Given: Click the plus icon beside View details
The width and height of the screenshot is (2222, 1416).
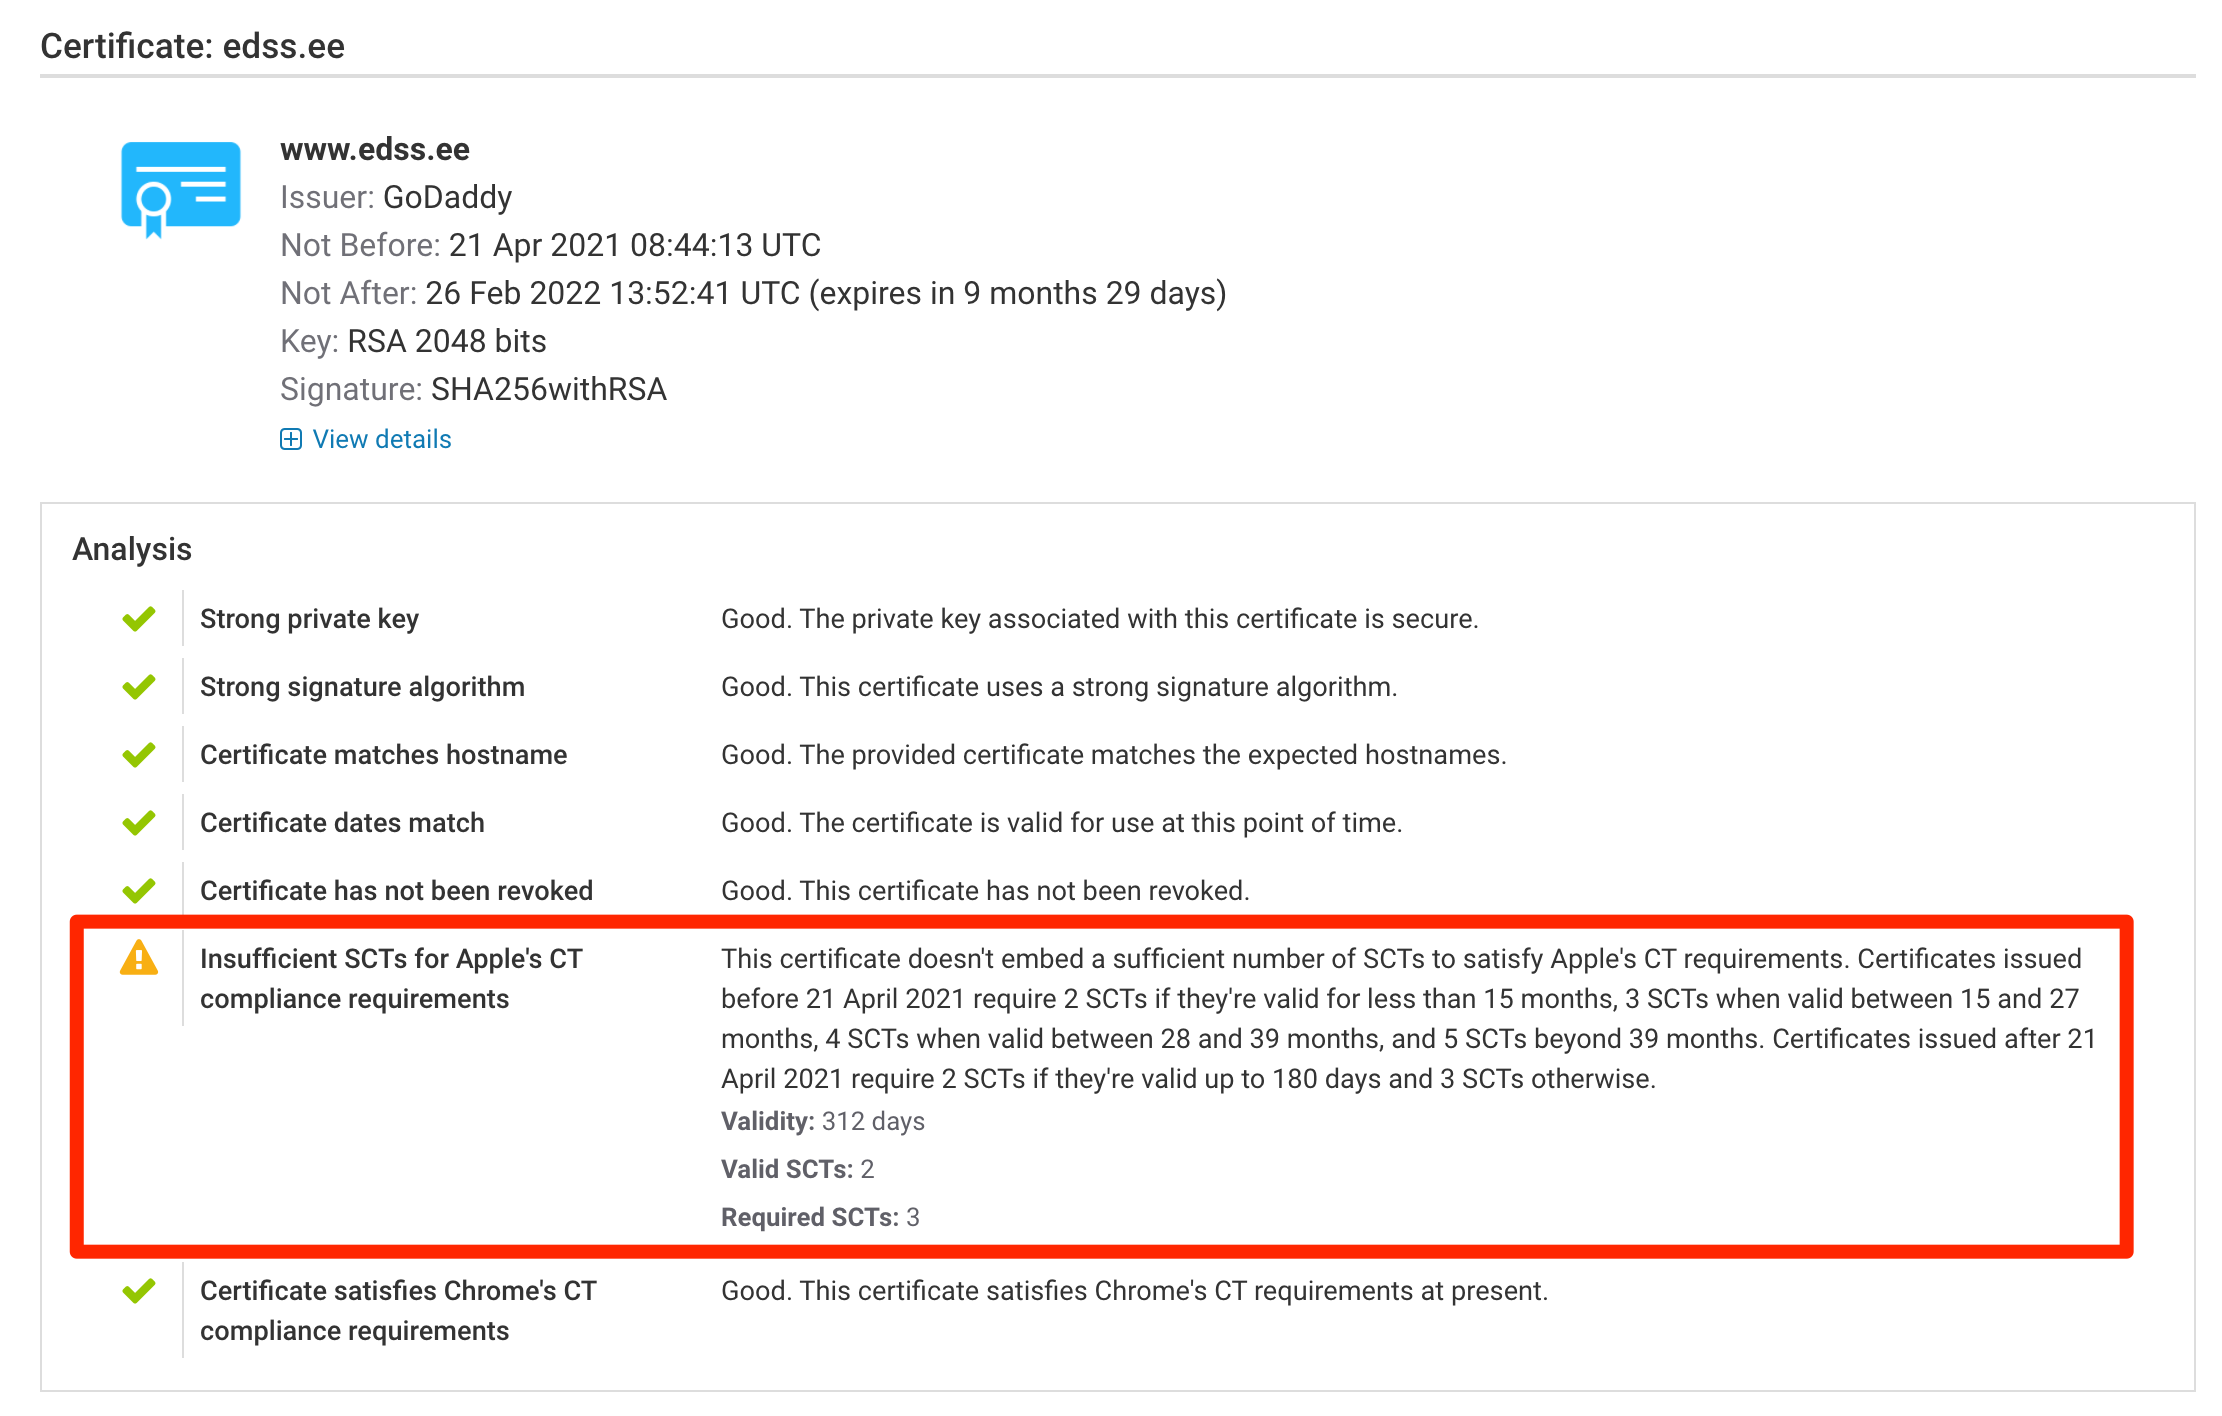Looking at the screenshot, I should [x=291, y=439].
